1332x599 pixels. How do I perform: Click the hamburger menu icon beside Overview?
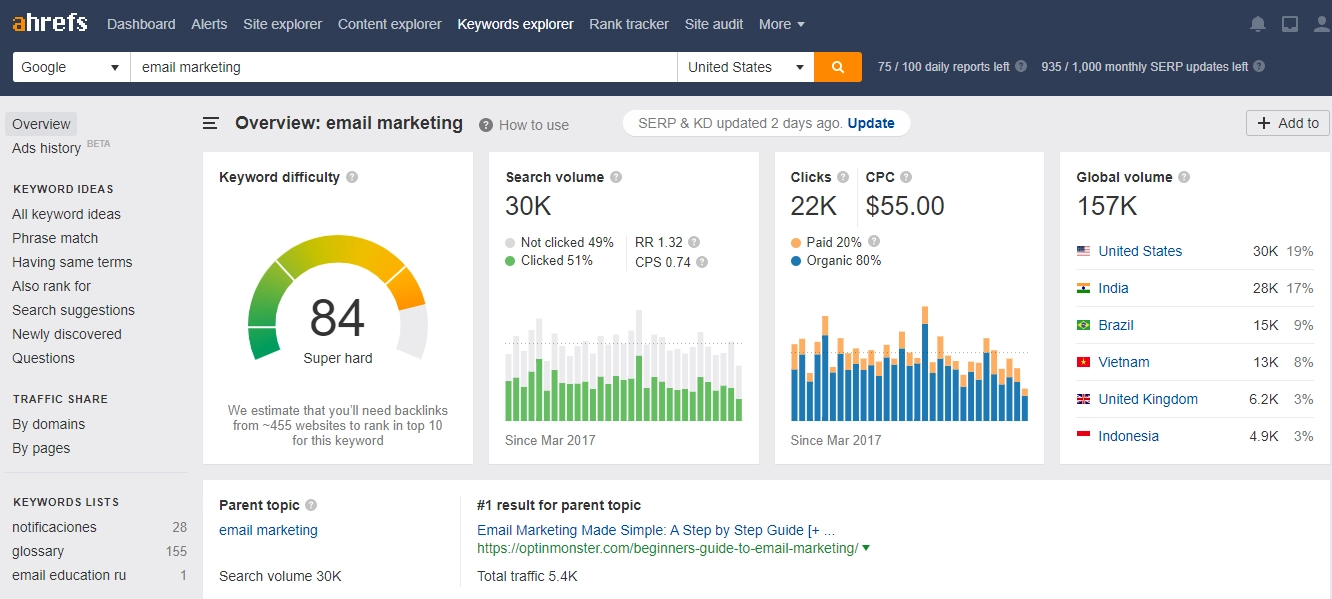(211, 124)
